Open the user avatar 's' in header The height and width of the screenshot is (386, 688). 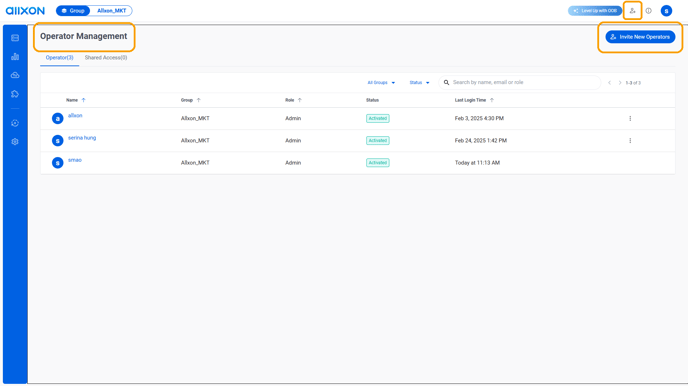click(666, 11)
